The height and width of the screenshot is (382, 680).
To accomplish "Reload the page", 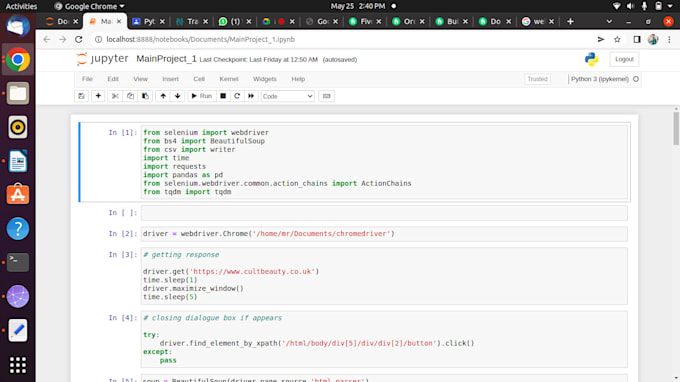I will click(78, 39).
